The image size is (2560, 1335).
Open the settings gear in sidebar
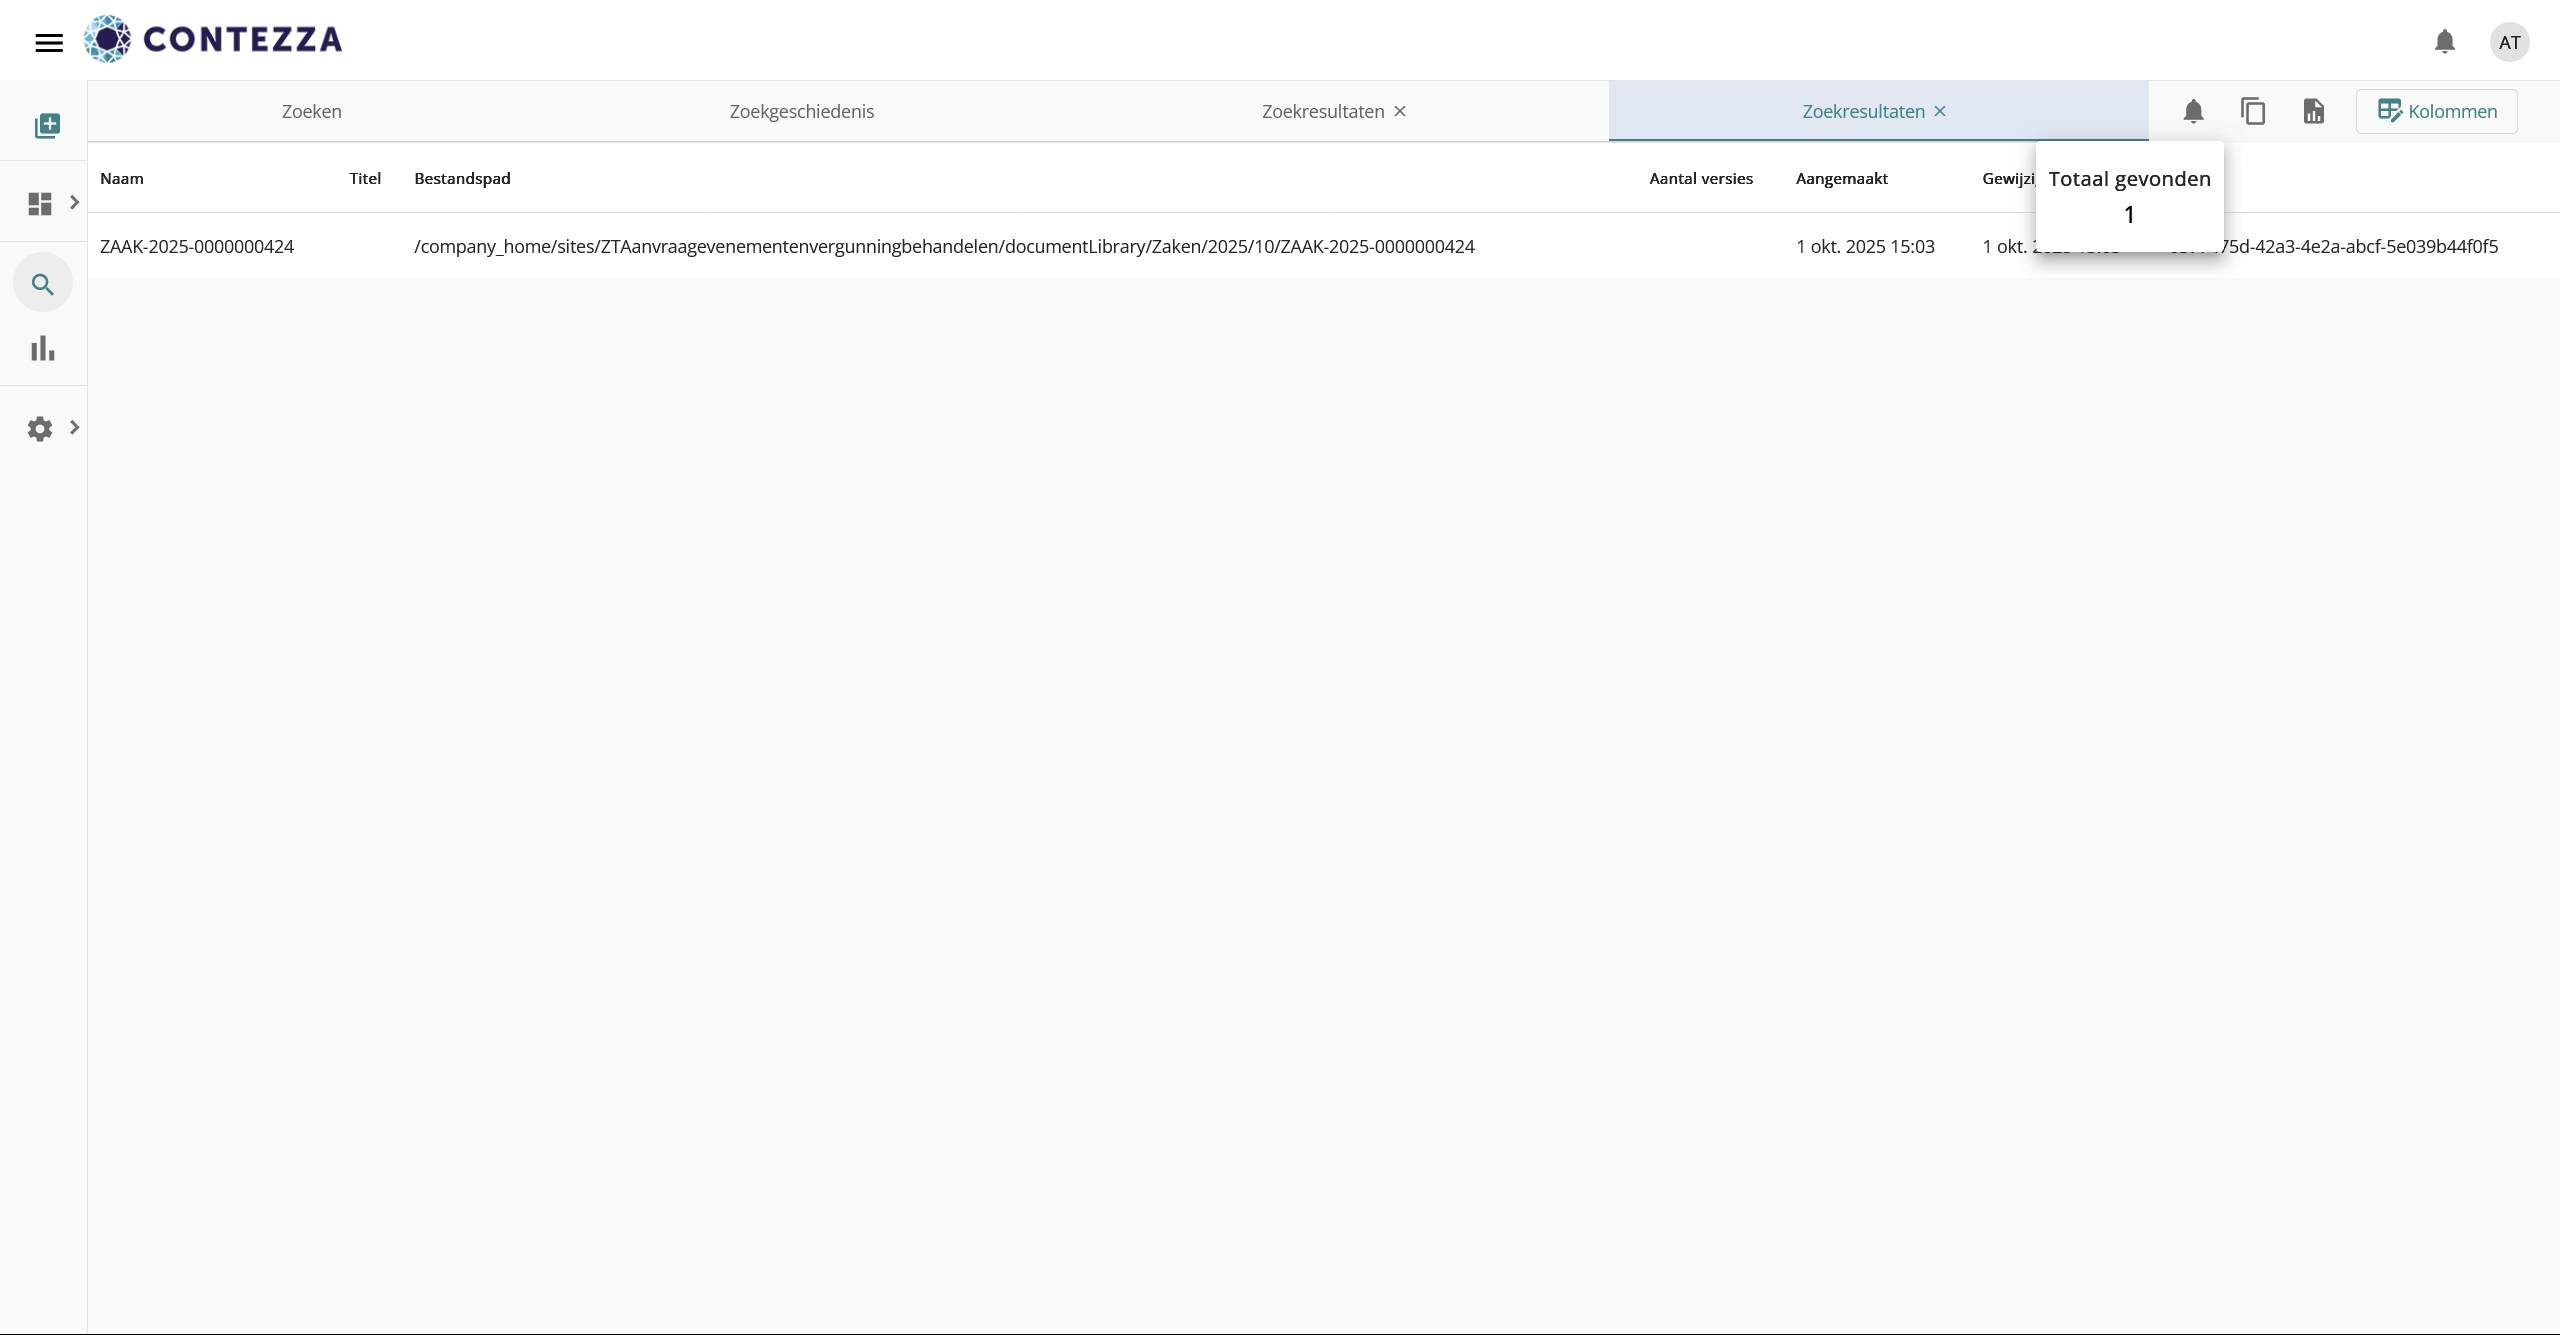pyautogui.click(x=40, y=429)
